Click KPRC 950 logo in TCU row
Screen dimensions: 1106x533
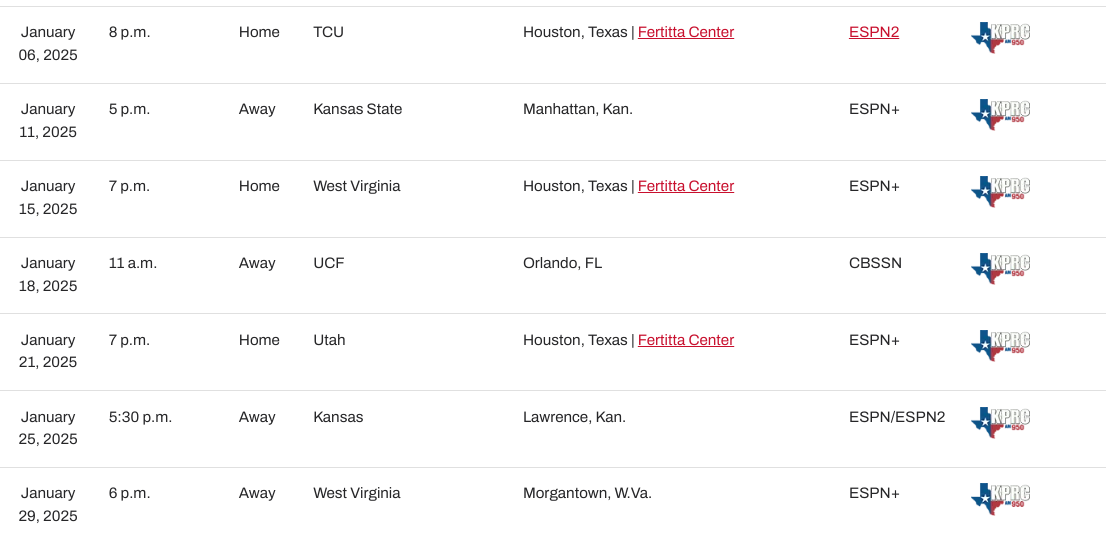click(x=1000, y=37)
